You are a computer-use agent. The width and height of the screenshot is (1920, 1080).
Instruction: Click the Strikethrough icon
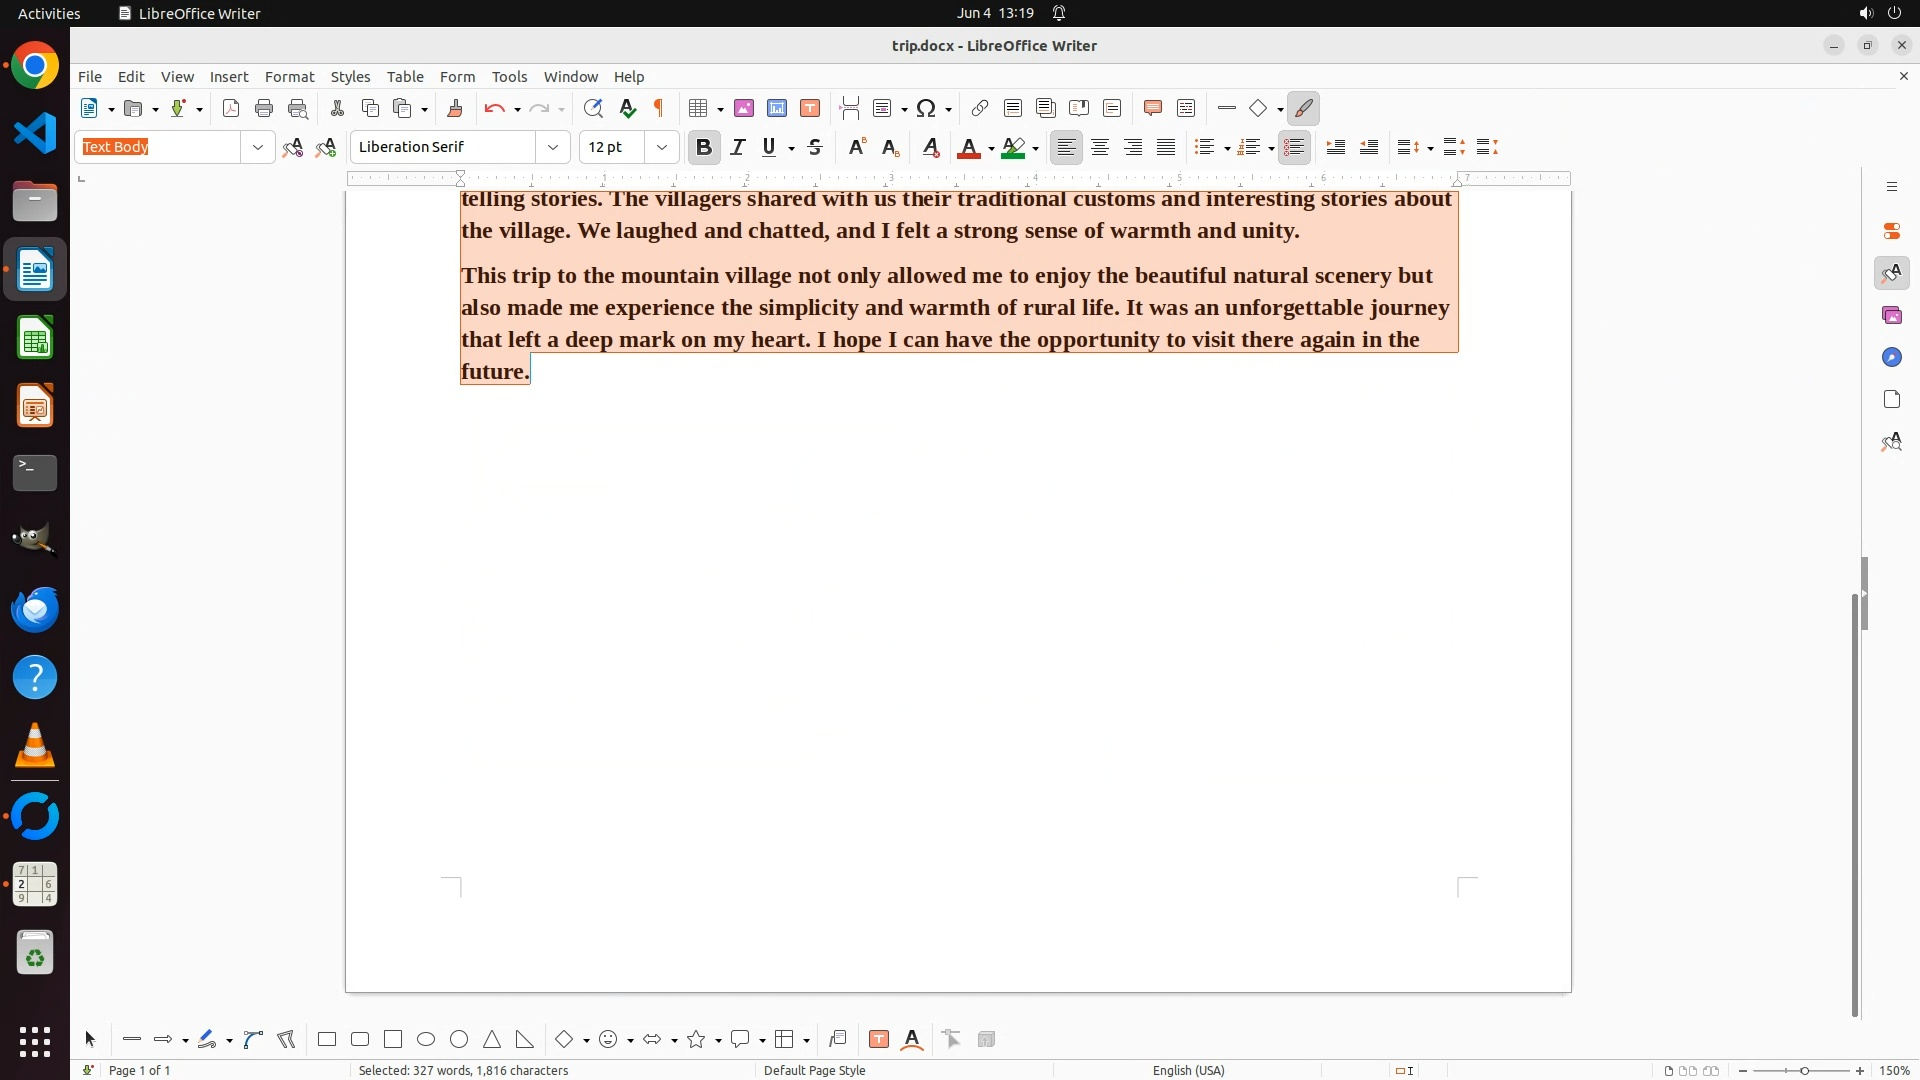click(815, 147)
